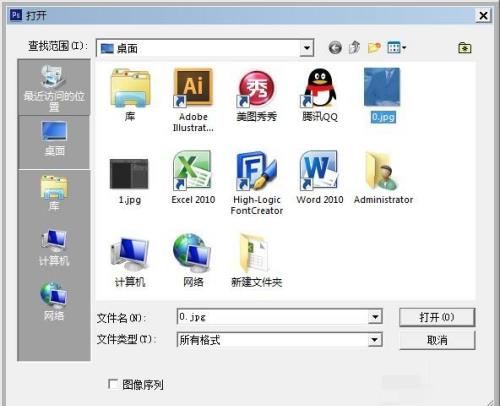Select the 库 folder in the file list
This screenshot has width=500, height=406.
click(130, 95)
